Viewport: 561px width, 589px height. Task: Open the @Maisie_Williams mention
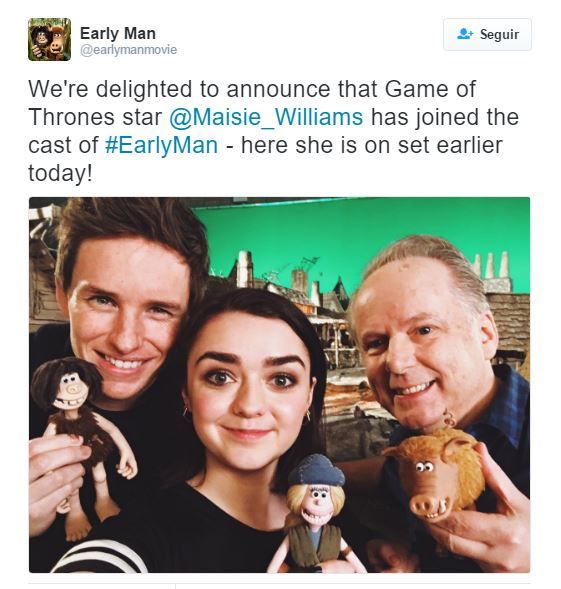coord(266,117)
